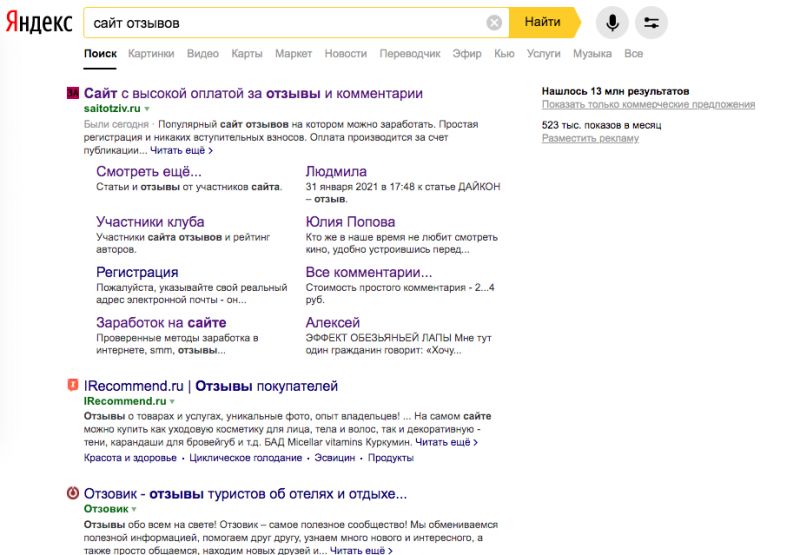Clear the search query with the X icon

coord(494,22)
